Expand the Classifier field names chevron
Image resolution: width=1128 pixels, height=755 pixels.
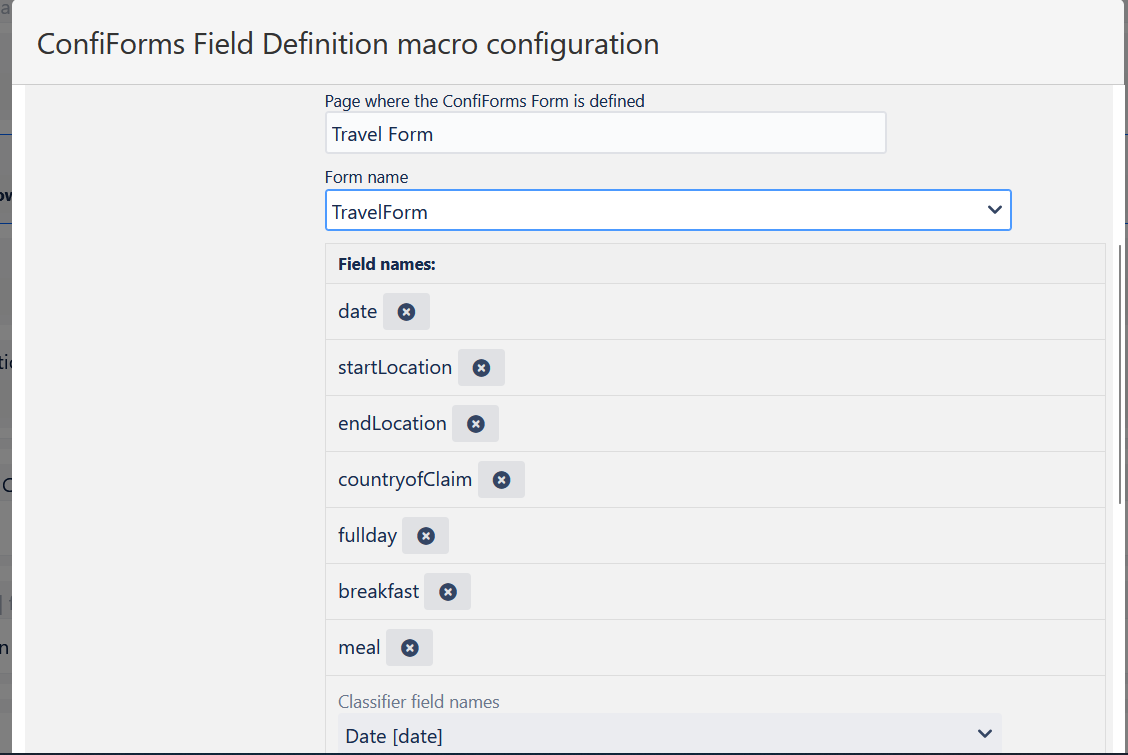[x=985, y=733]
